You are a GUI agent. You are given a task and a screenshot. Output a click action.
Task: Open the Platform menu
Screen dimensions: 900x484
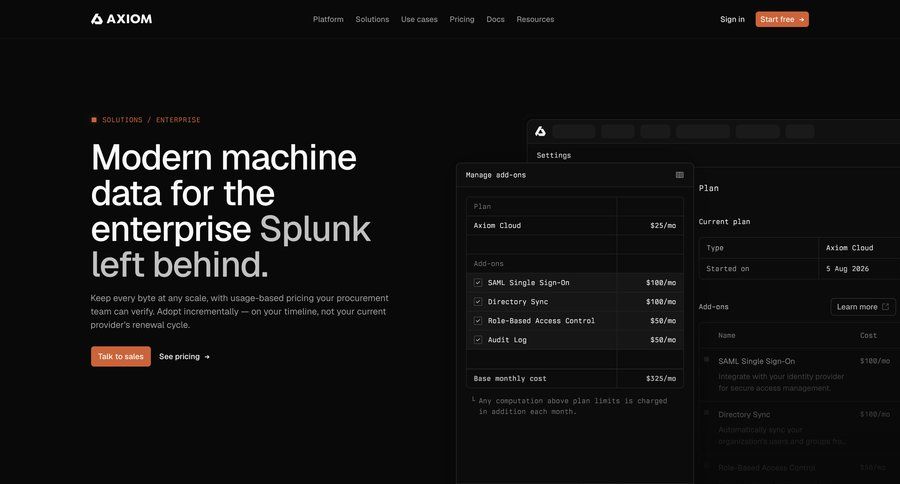328,19
